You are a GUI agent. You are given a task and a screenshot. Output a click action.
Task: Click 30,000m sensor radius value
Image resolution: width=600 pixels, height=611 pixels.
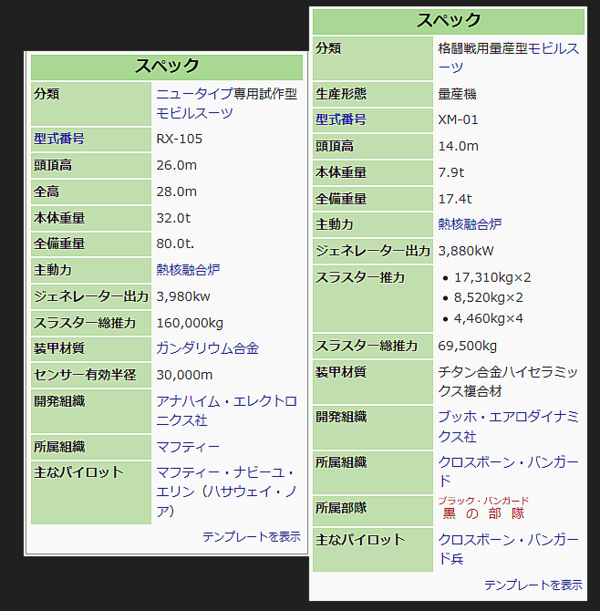(x=185, y=375)
